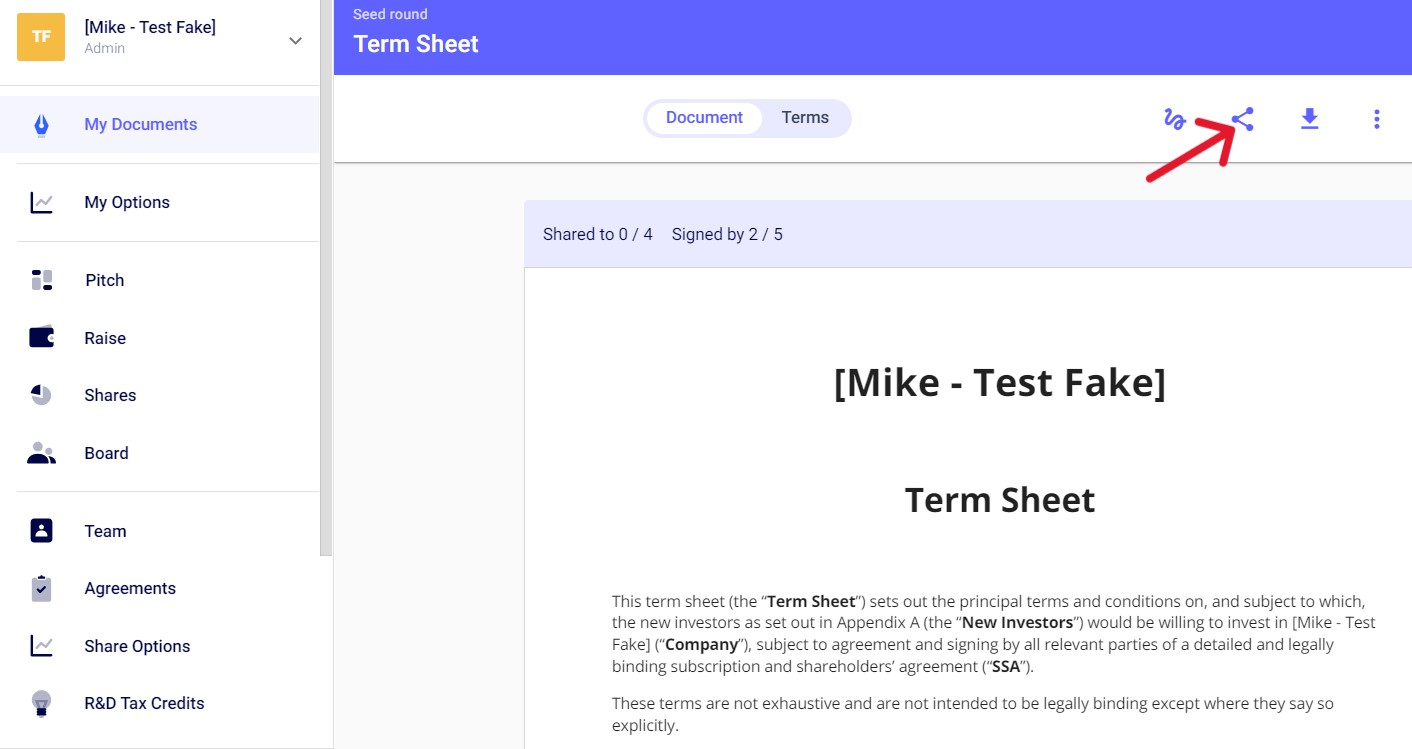Expand the company account dropdown chevron
The width and height of the screenshot is (1412, 749).
pos(295,41)
